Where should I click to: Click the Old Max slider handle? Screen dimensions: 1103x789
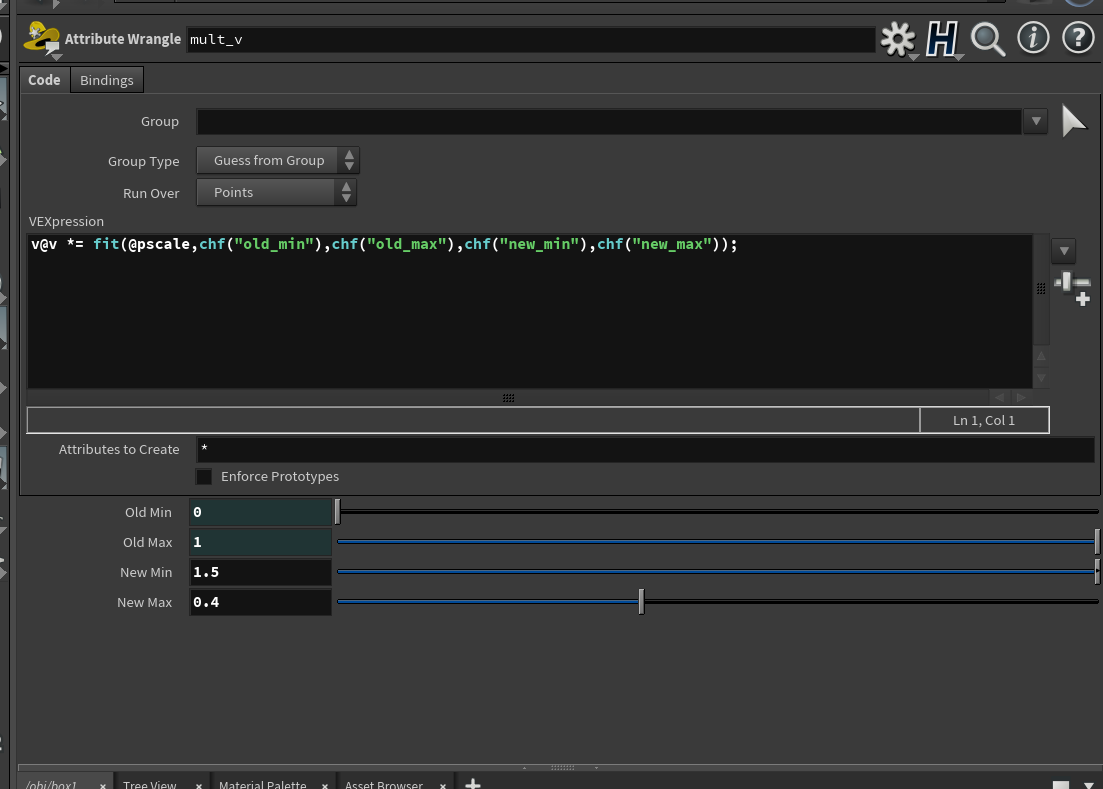(x=1097, y=541)
